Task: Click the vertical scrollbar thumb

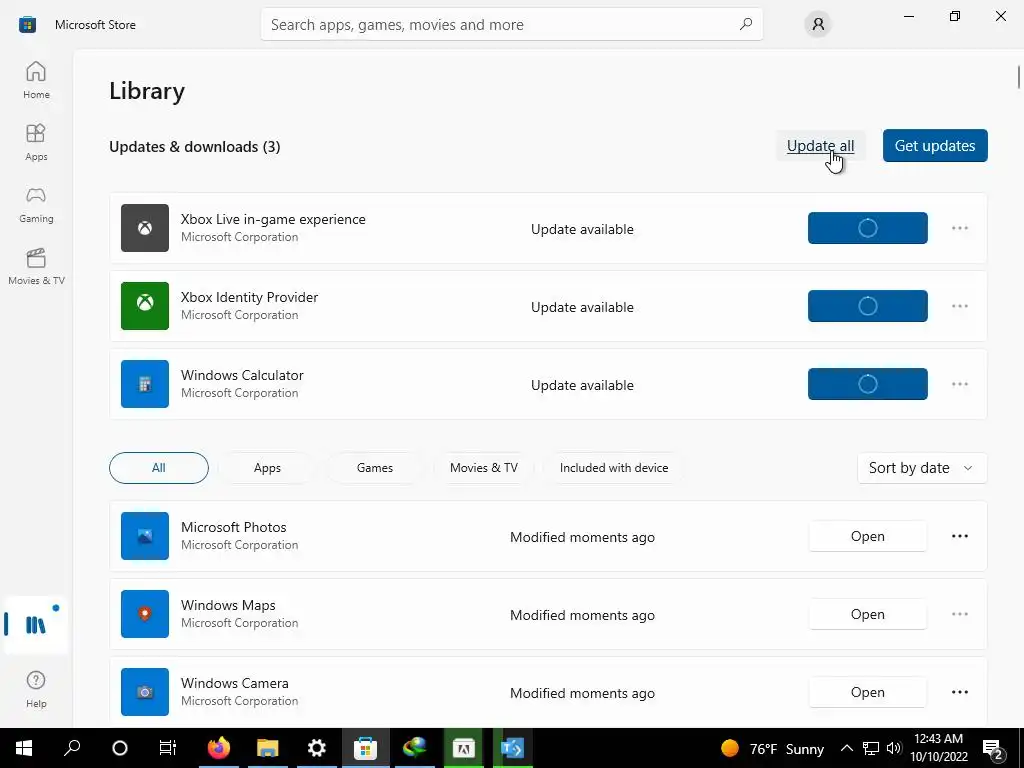Action: click(x=1018, y=76)
